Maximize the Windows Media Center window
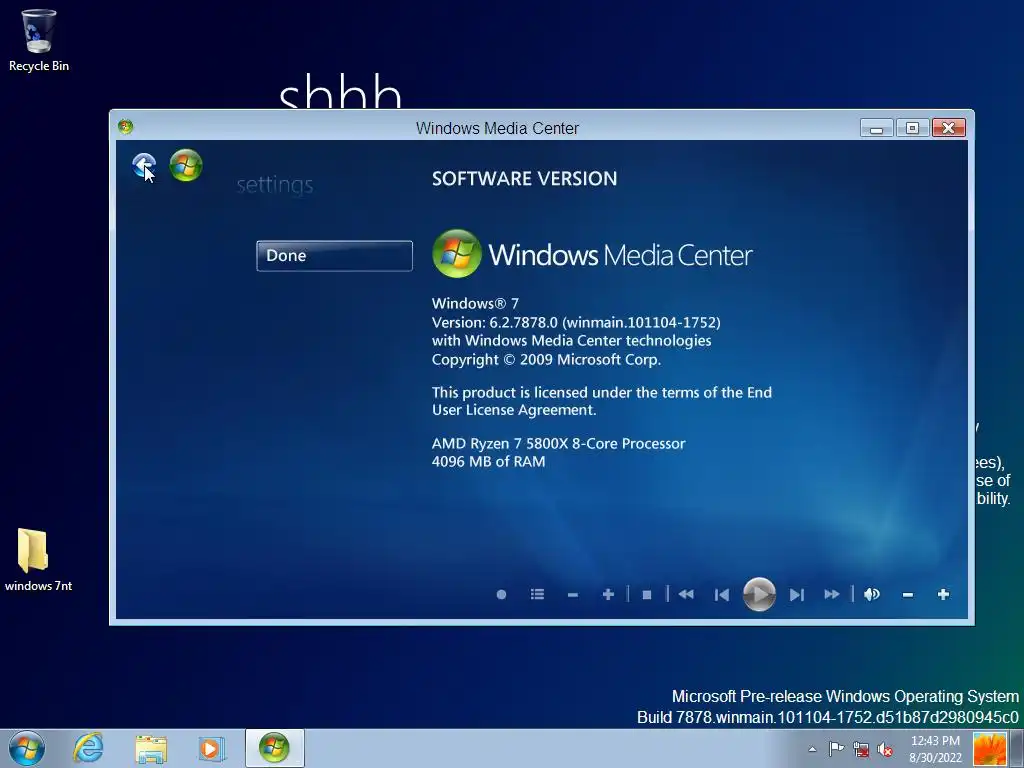 pos(912,128)
